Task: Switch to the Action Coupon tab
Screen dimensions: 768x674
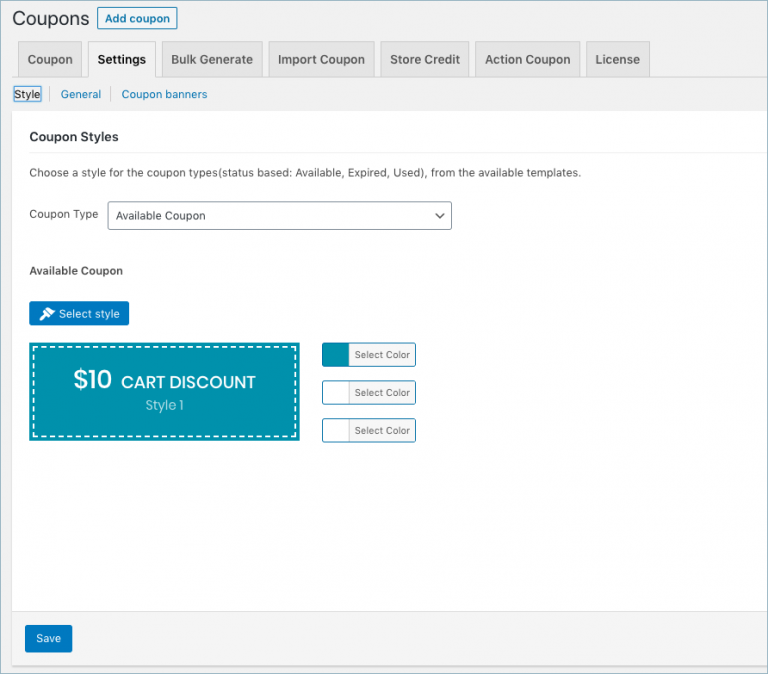Action: [528, 59]
